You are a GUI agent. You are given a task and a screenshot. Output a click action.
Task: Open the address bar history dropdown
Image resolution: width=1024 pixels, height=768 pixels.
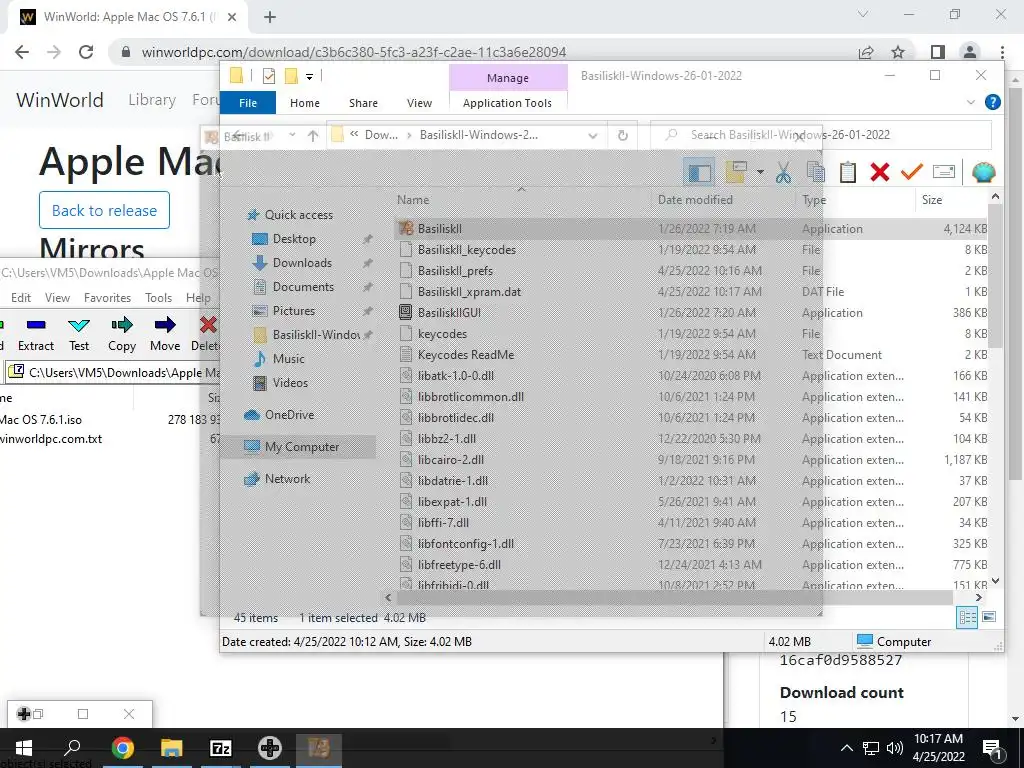tap(592, 135)
